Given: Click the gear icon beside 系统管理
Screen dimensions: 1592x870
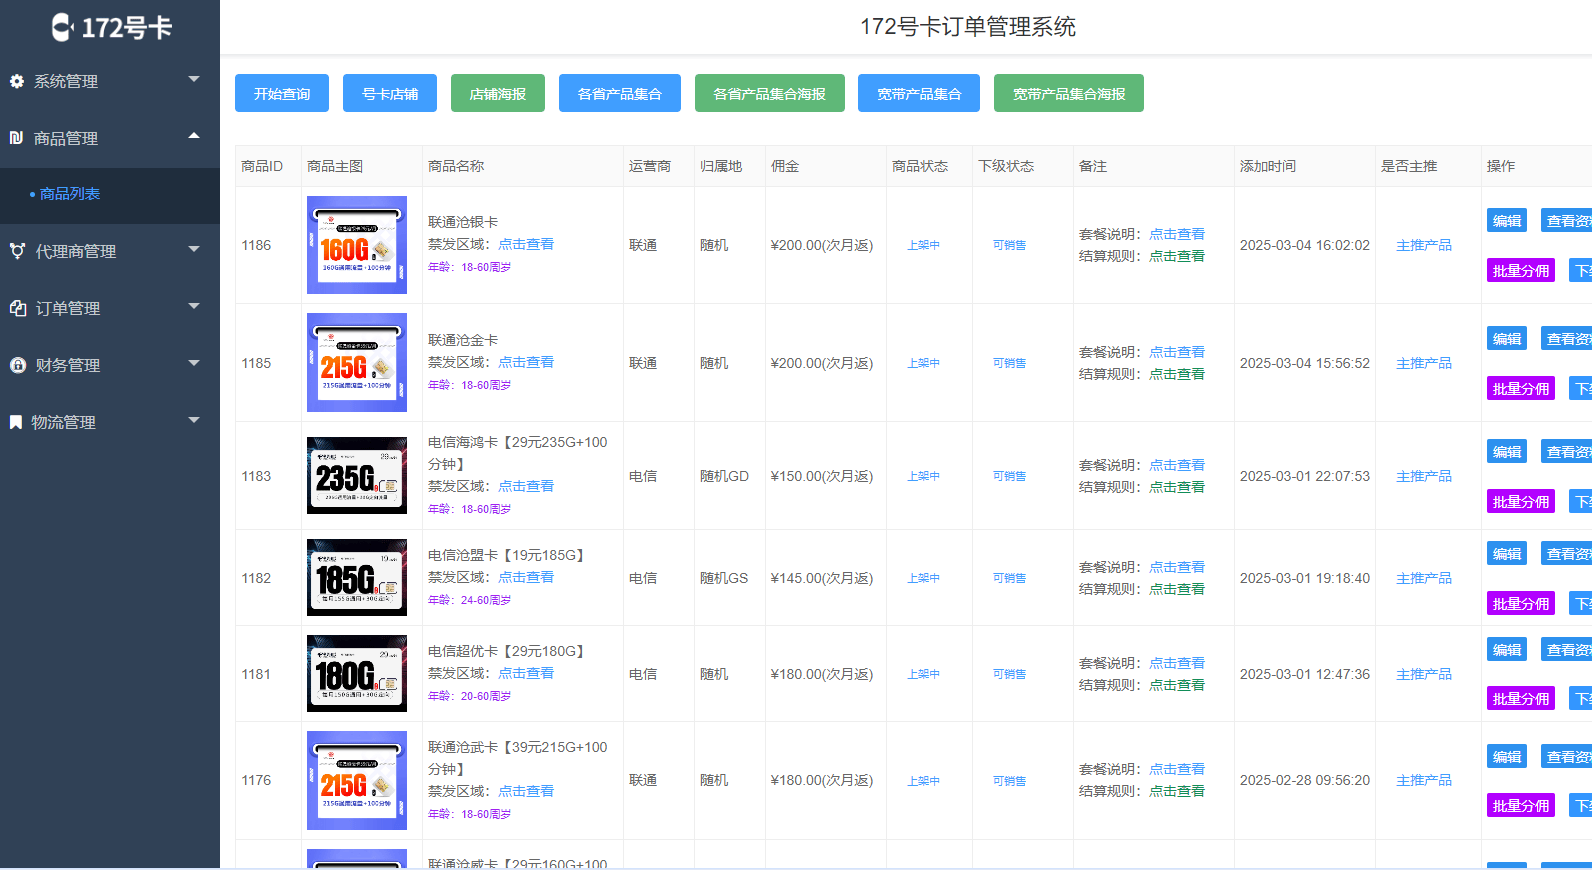Looking at the screenshot, I should pyautogui.click(x=17, y=81).
